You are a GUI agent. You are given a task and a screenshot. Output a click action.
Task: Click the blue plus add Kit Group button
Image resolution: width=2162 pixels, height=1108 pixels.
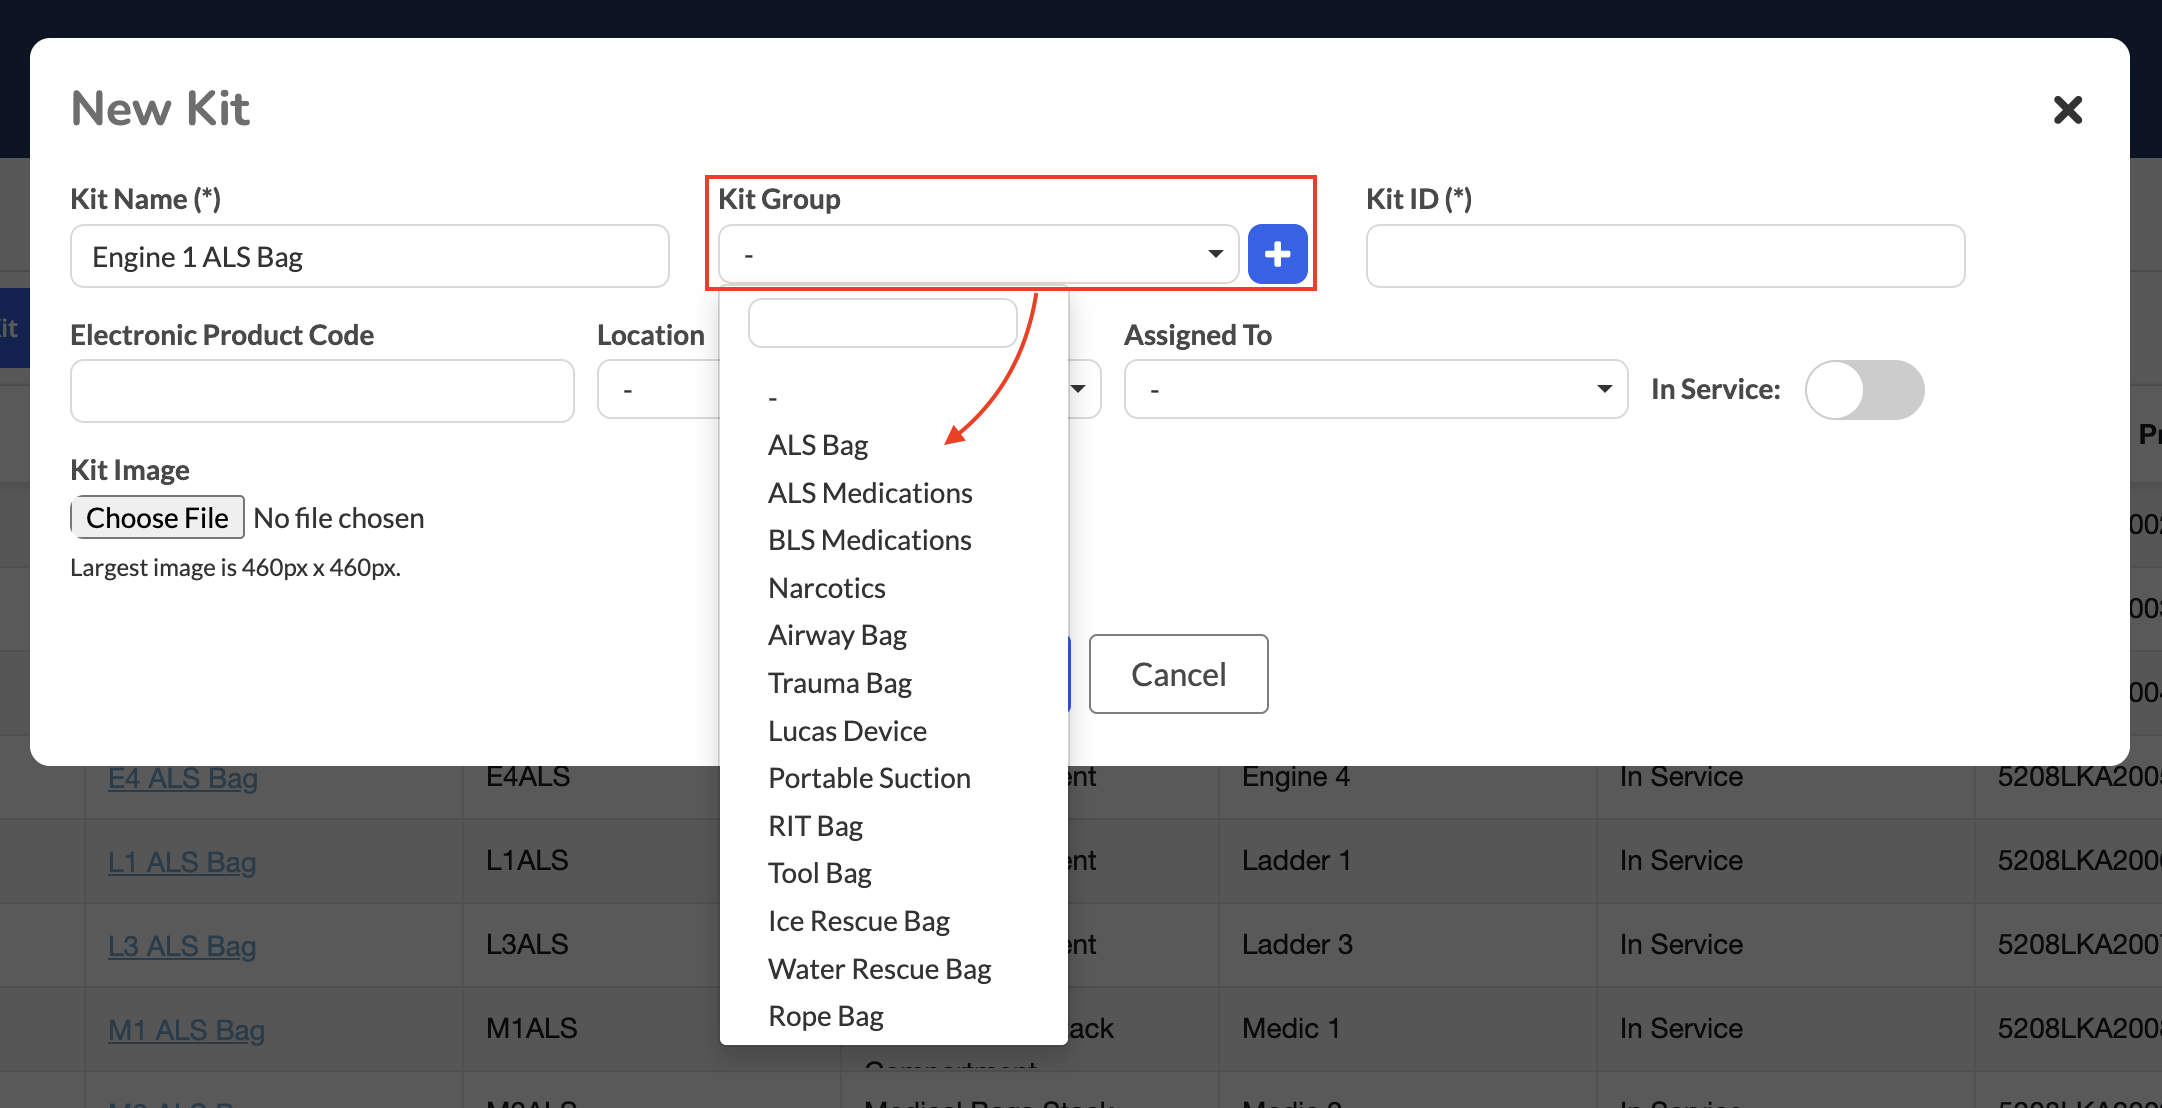point(1277,254)
